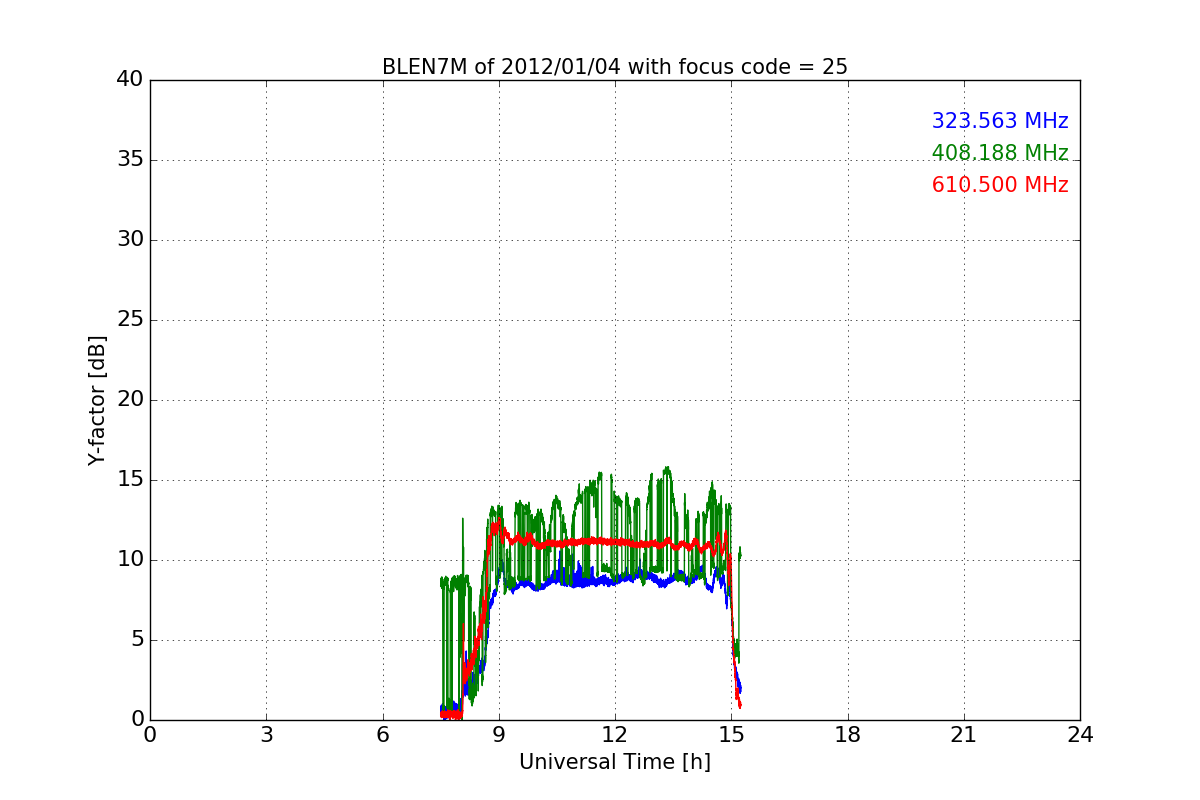Click the 'Universal Time [h]' axis label
The height and width of the screenshot is (800, 1200).
point(615,762)
